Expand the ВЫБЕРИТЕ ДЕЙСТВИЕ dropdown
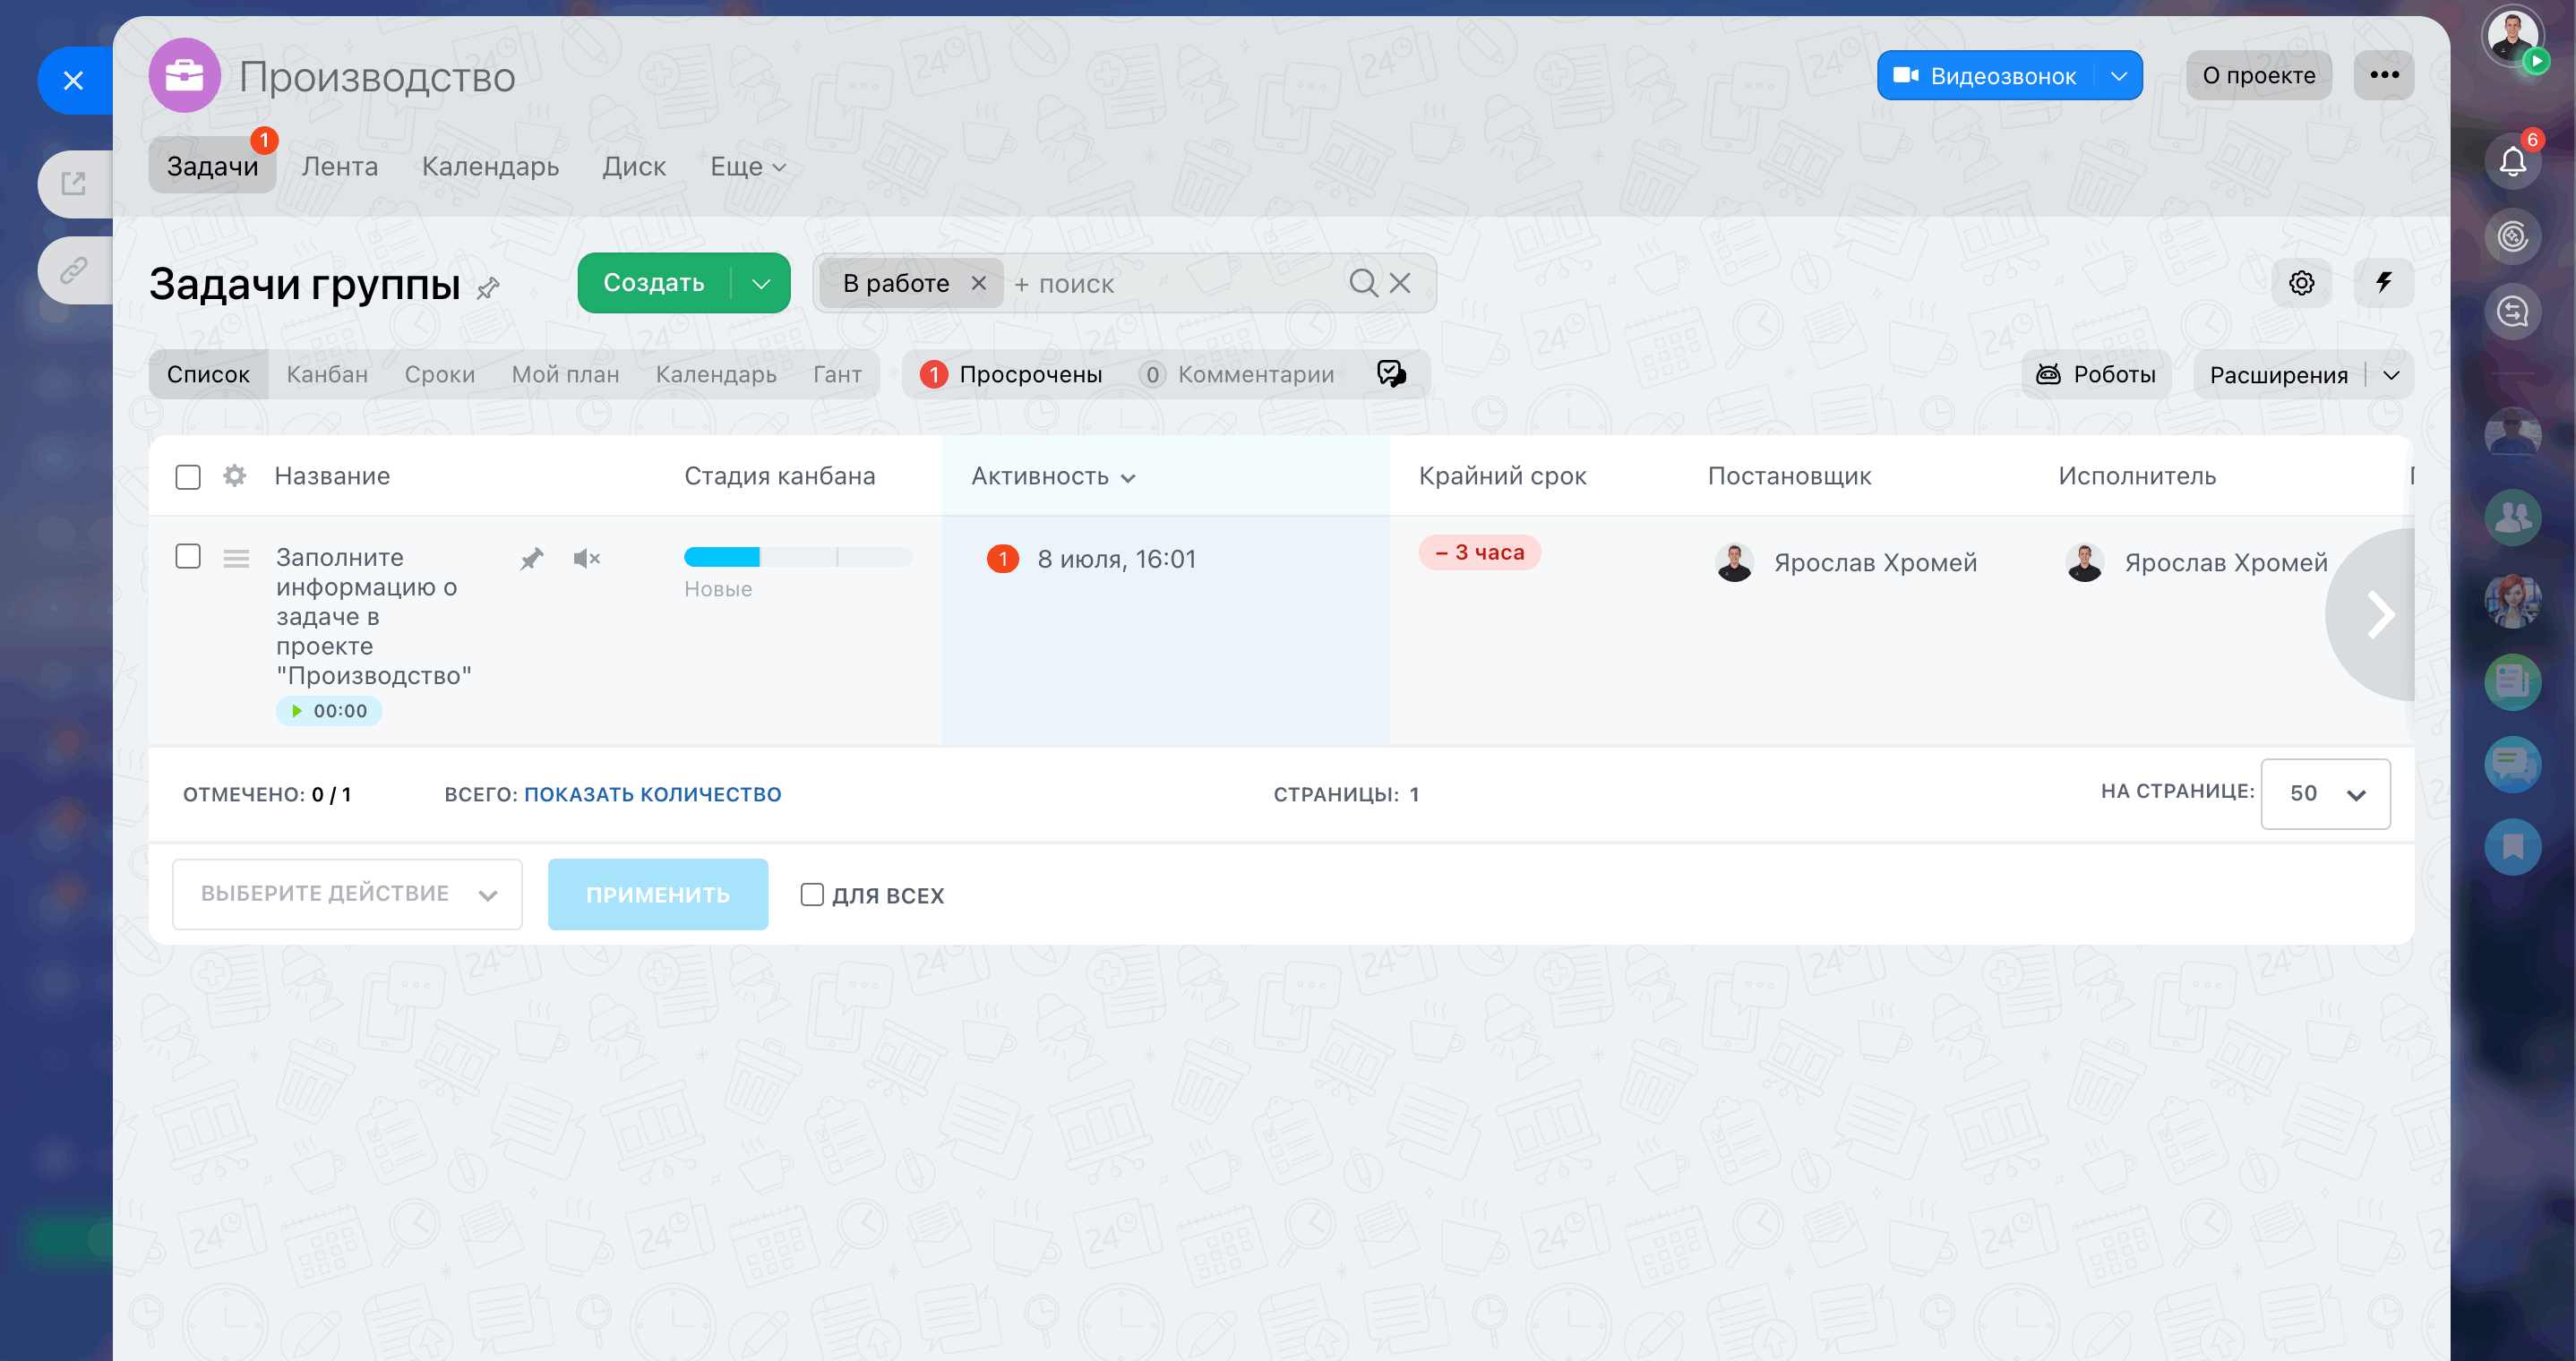 point(347,894)
